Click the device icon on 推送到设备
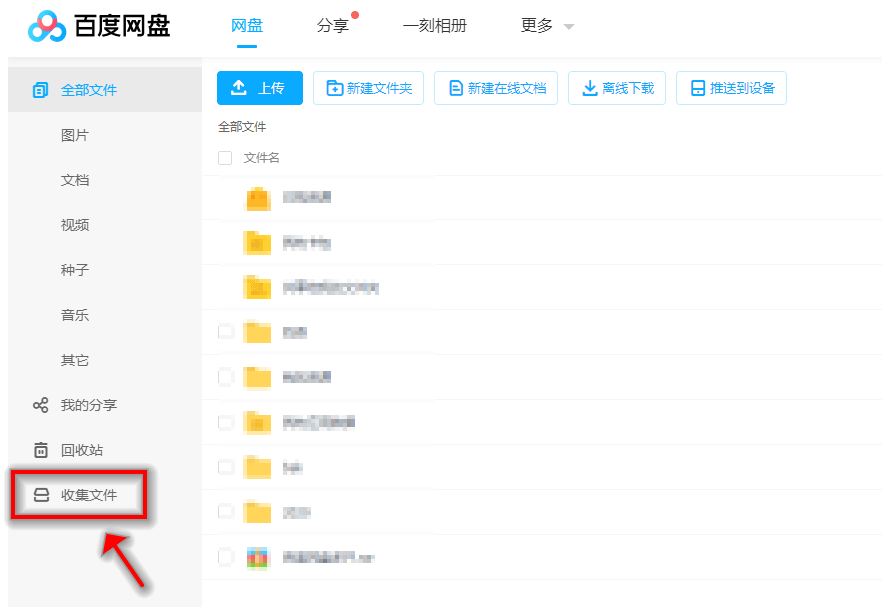882x607 pixels. 697,88
